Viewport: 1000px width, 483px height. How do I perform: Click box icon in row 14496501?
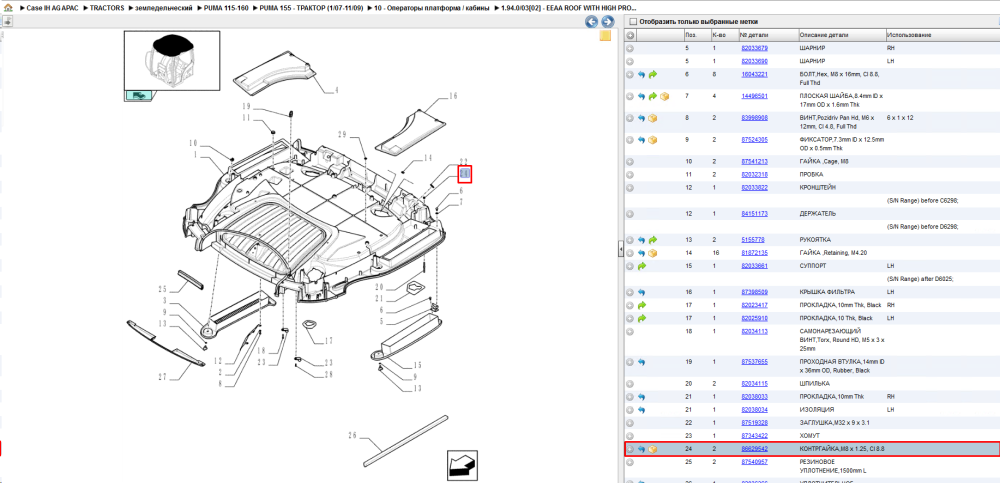664,96
